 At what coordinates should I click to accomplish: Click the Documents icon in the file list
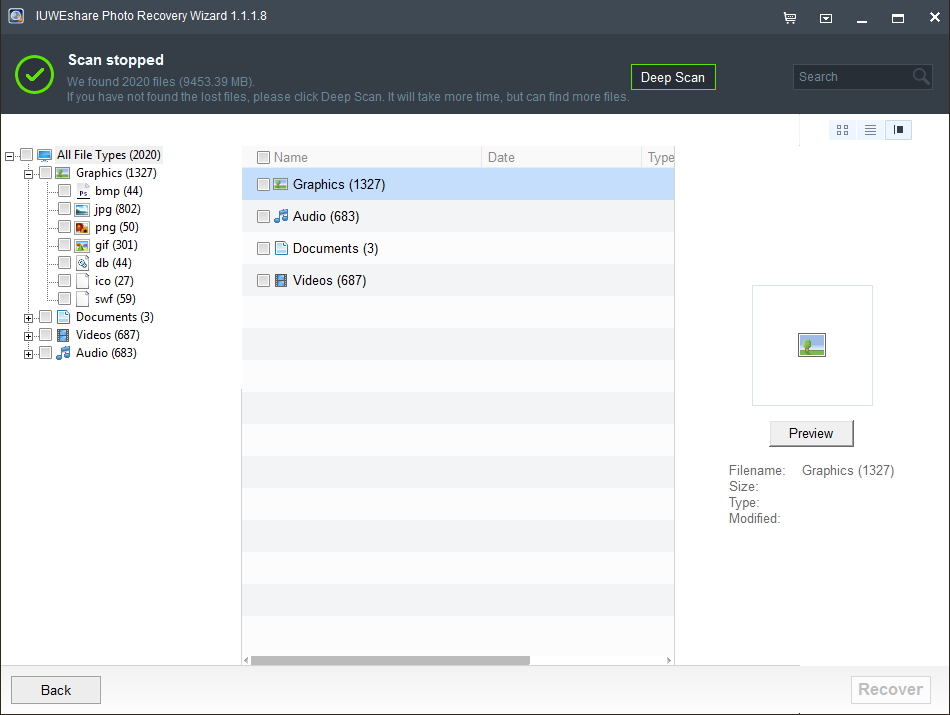point(281,248)
